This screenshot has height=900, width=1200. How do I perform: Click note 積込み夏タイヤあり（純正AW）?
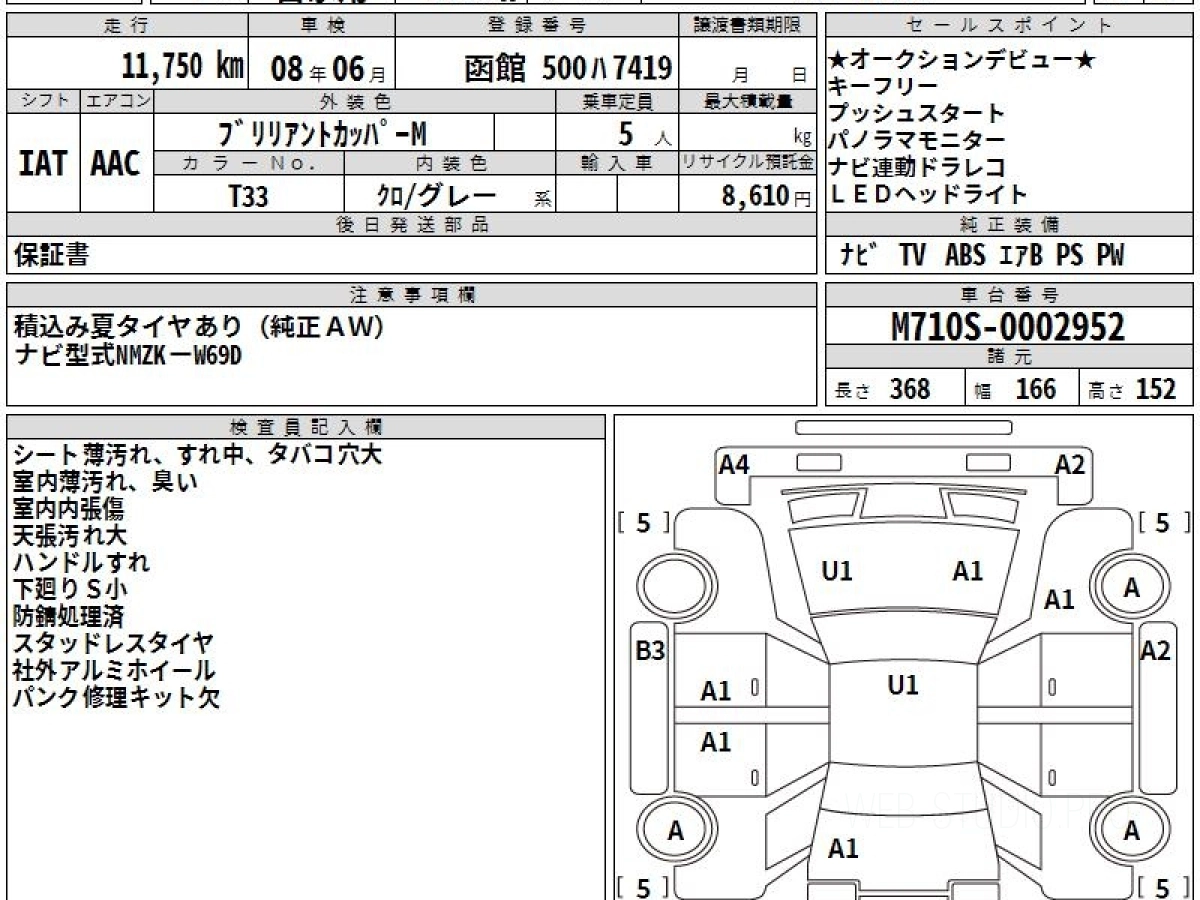[x=199, y=327]
